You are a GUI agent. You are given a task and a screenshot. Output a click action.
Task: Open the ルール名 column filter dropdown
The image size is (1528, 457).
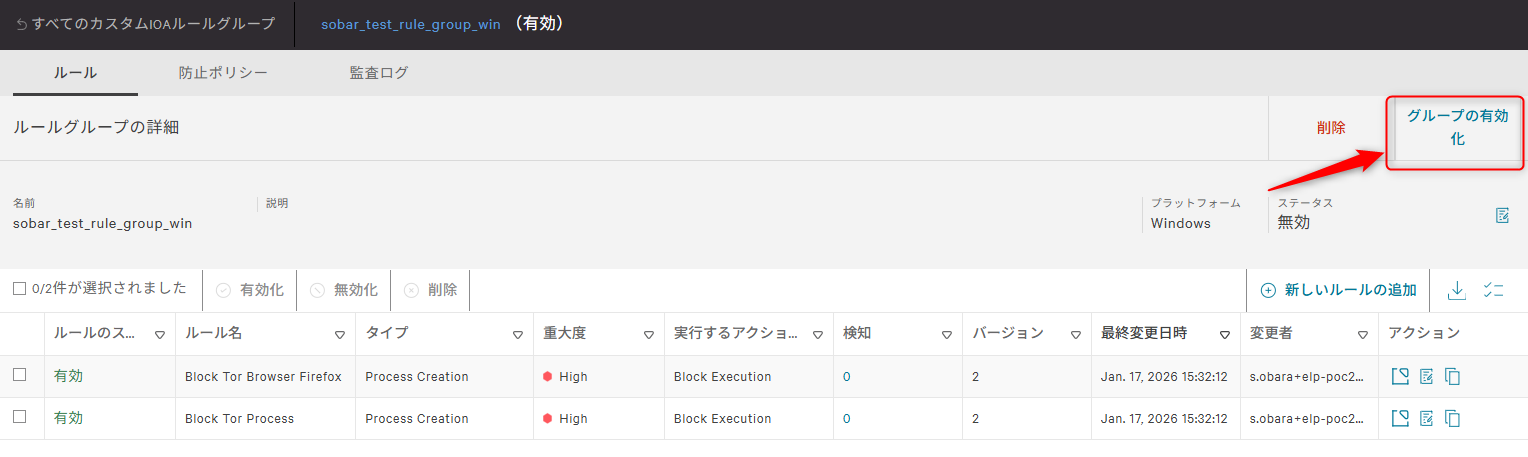coord(340,335)
